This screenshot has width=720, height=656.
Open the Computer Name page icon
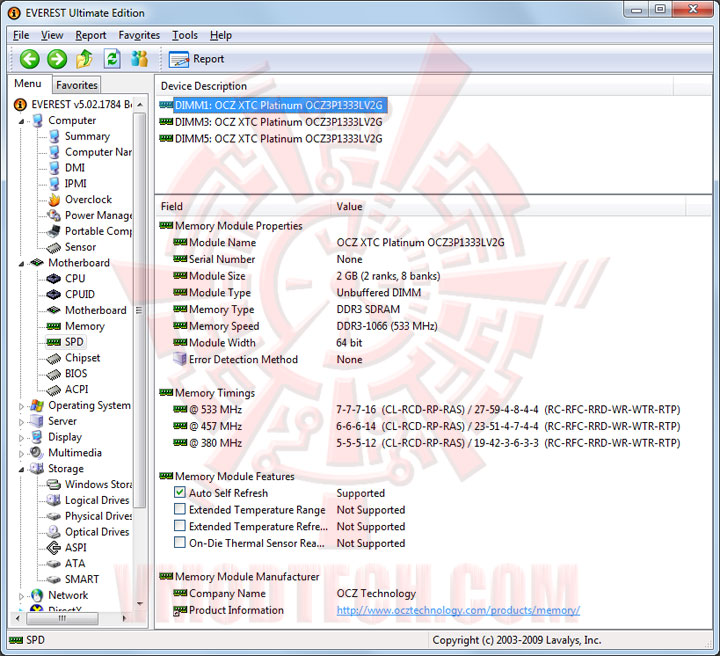tap(54, 152)
